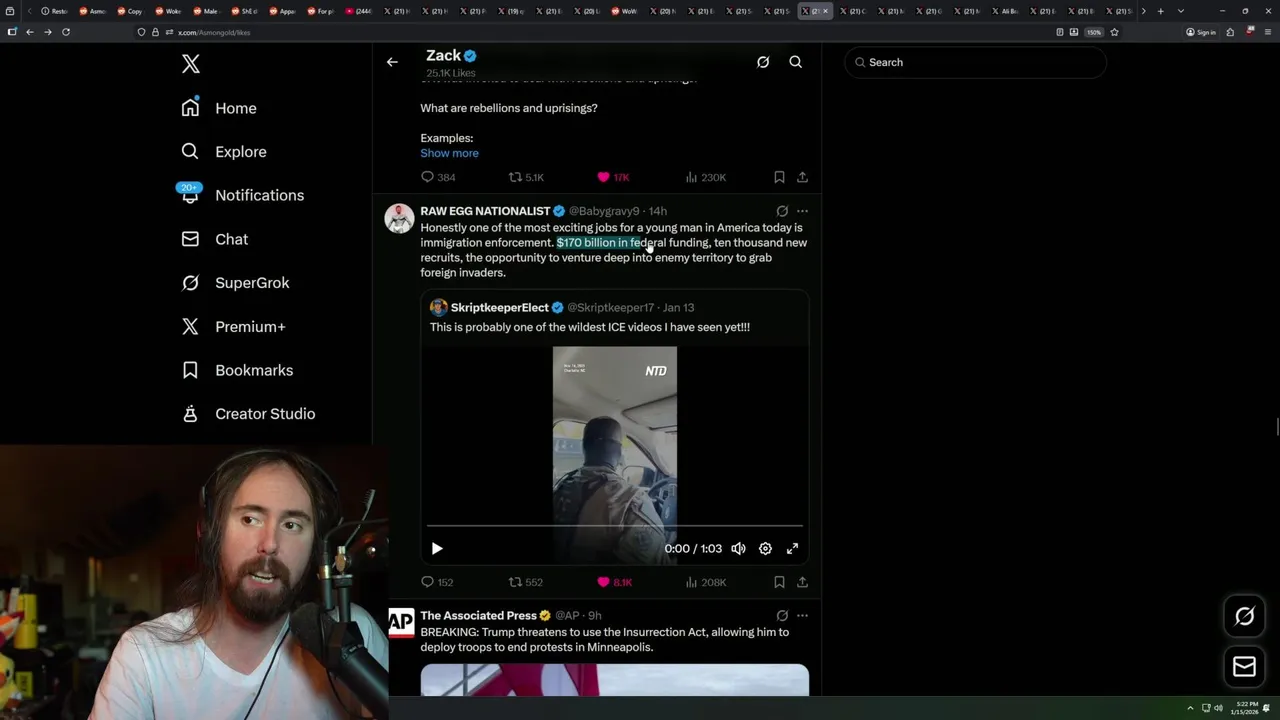Click the Explore magnifier icon
This screenshot has width=1280, height=720.
pos(190,152)
